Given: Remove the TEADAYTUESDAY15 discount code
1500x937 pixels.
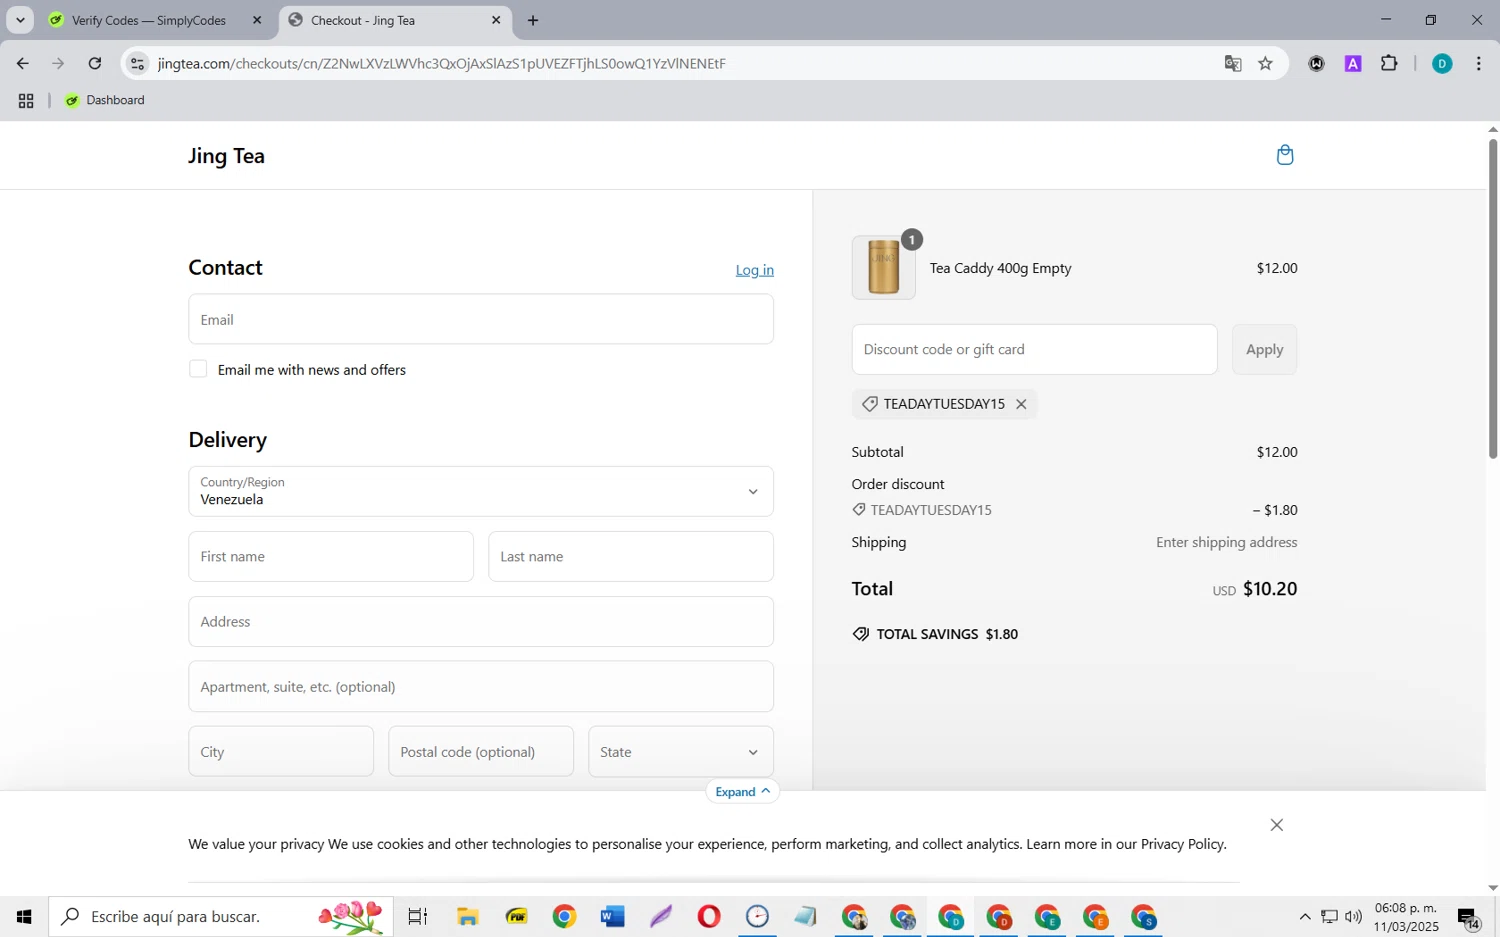Looking at the screenshot, I should click(1021, 404).
